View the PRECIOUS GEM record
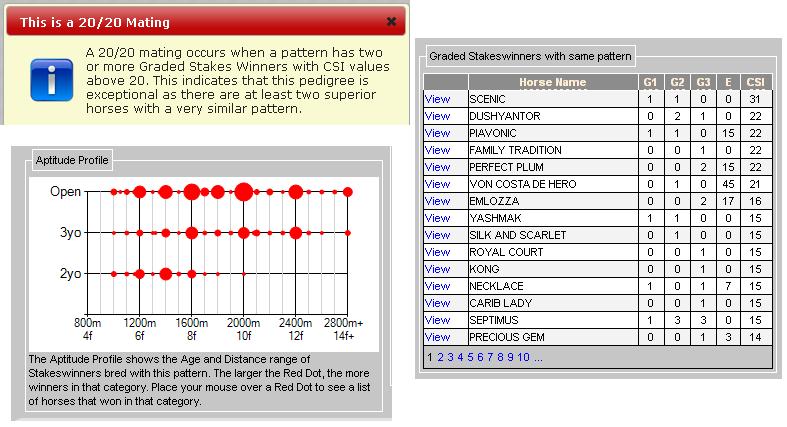 (x=437, y=337)
